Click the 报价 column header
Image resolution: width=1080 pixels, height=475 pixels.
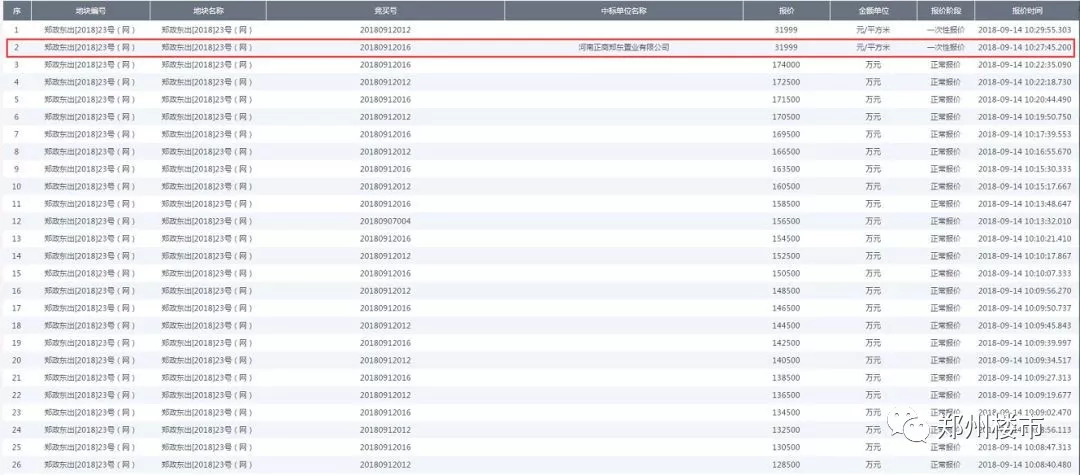(786, 11)
